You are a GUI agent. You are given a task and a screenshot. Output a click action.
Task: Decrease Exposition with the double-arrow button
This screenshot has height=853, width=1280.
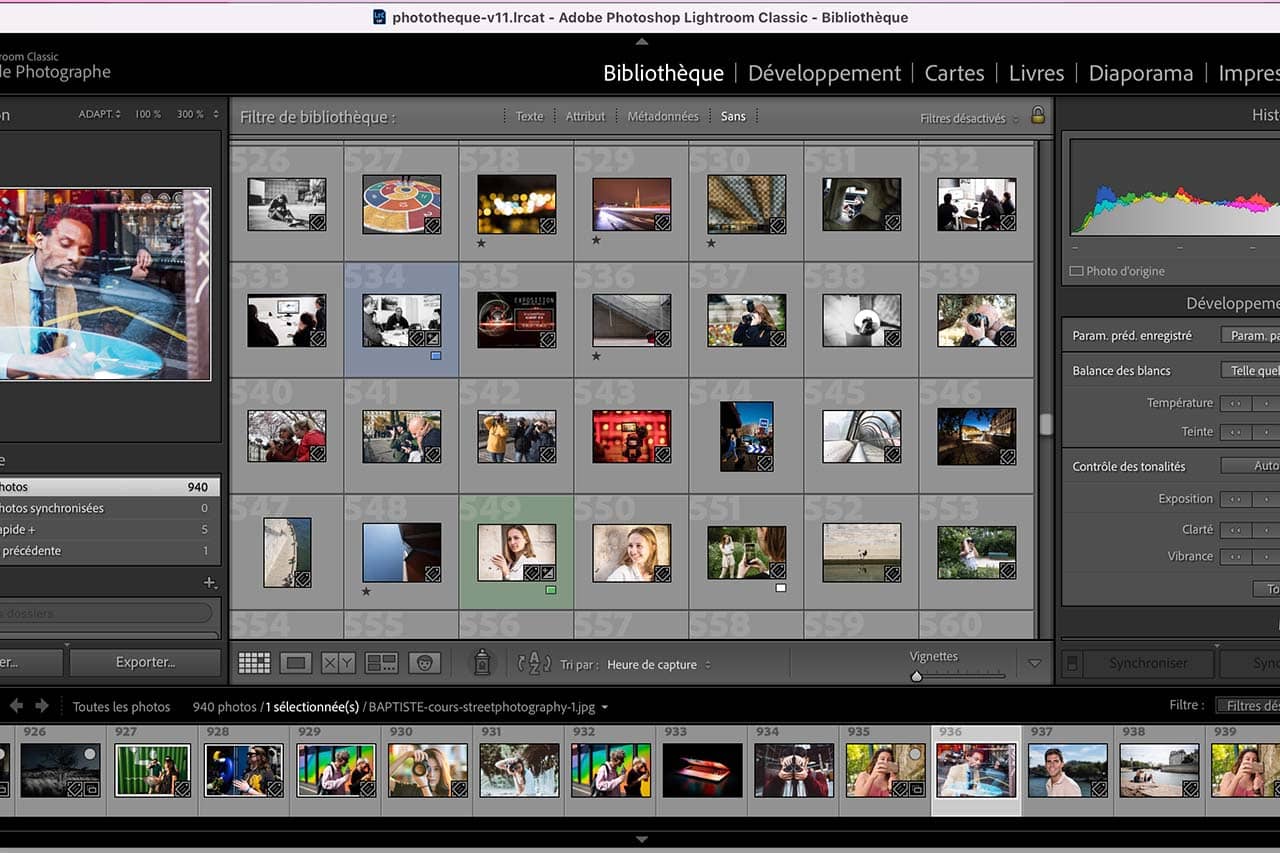[1238, 499]
